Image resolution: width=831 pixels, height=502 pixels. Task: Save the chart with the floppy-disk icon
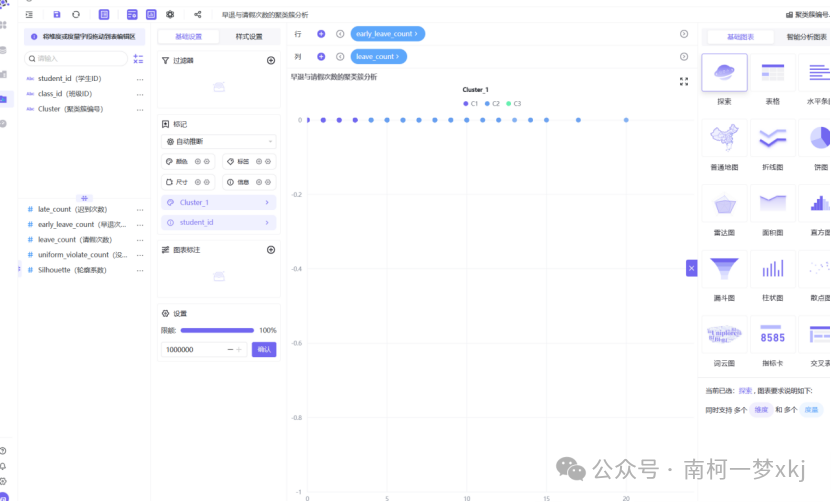(x=57, y=14)
